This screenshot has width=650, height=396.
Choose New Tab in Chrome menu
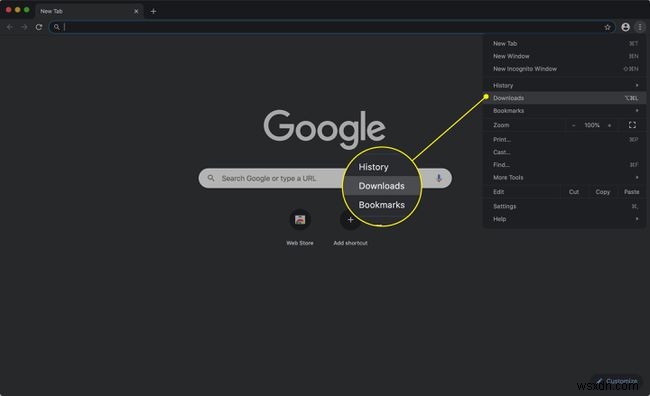coord(565,44)
